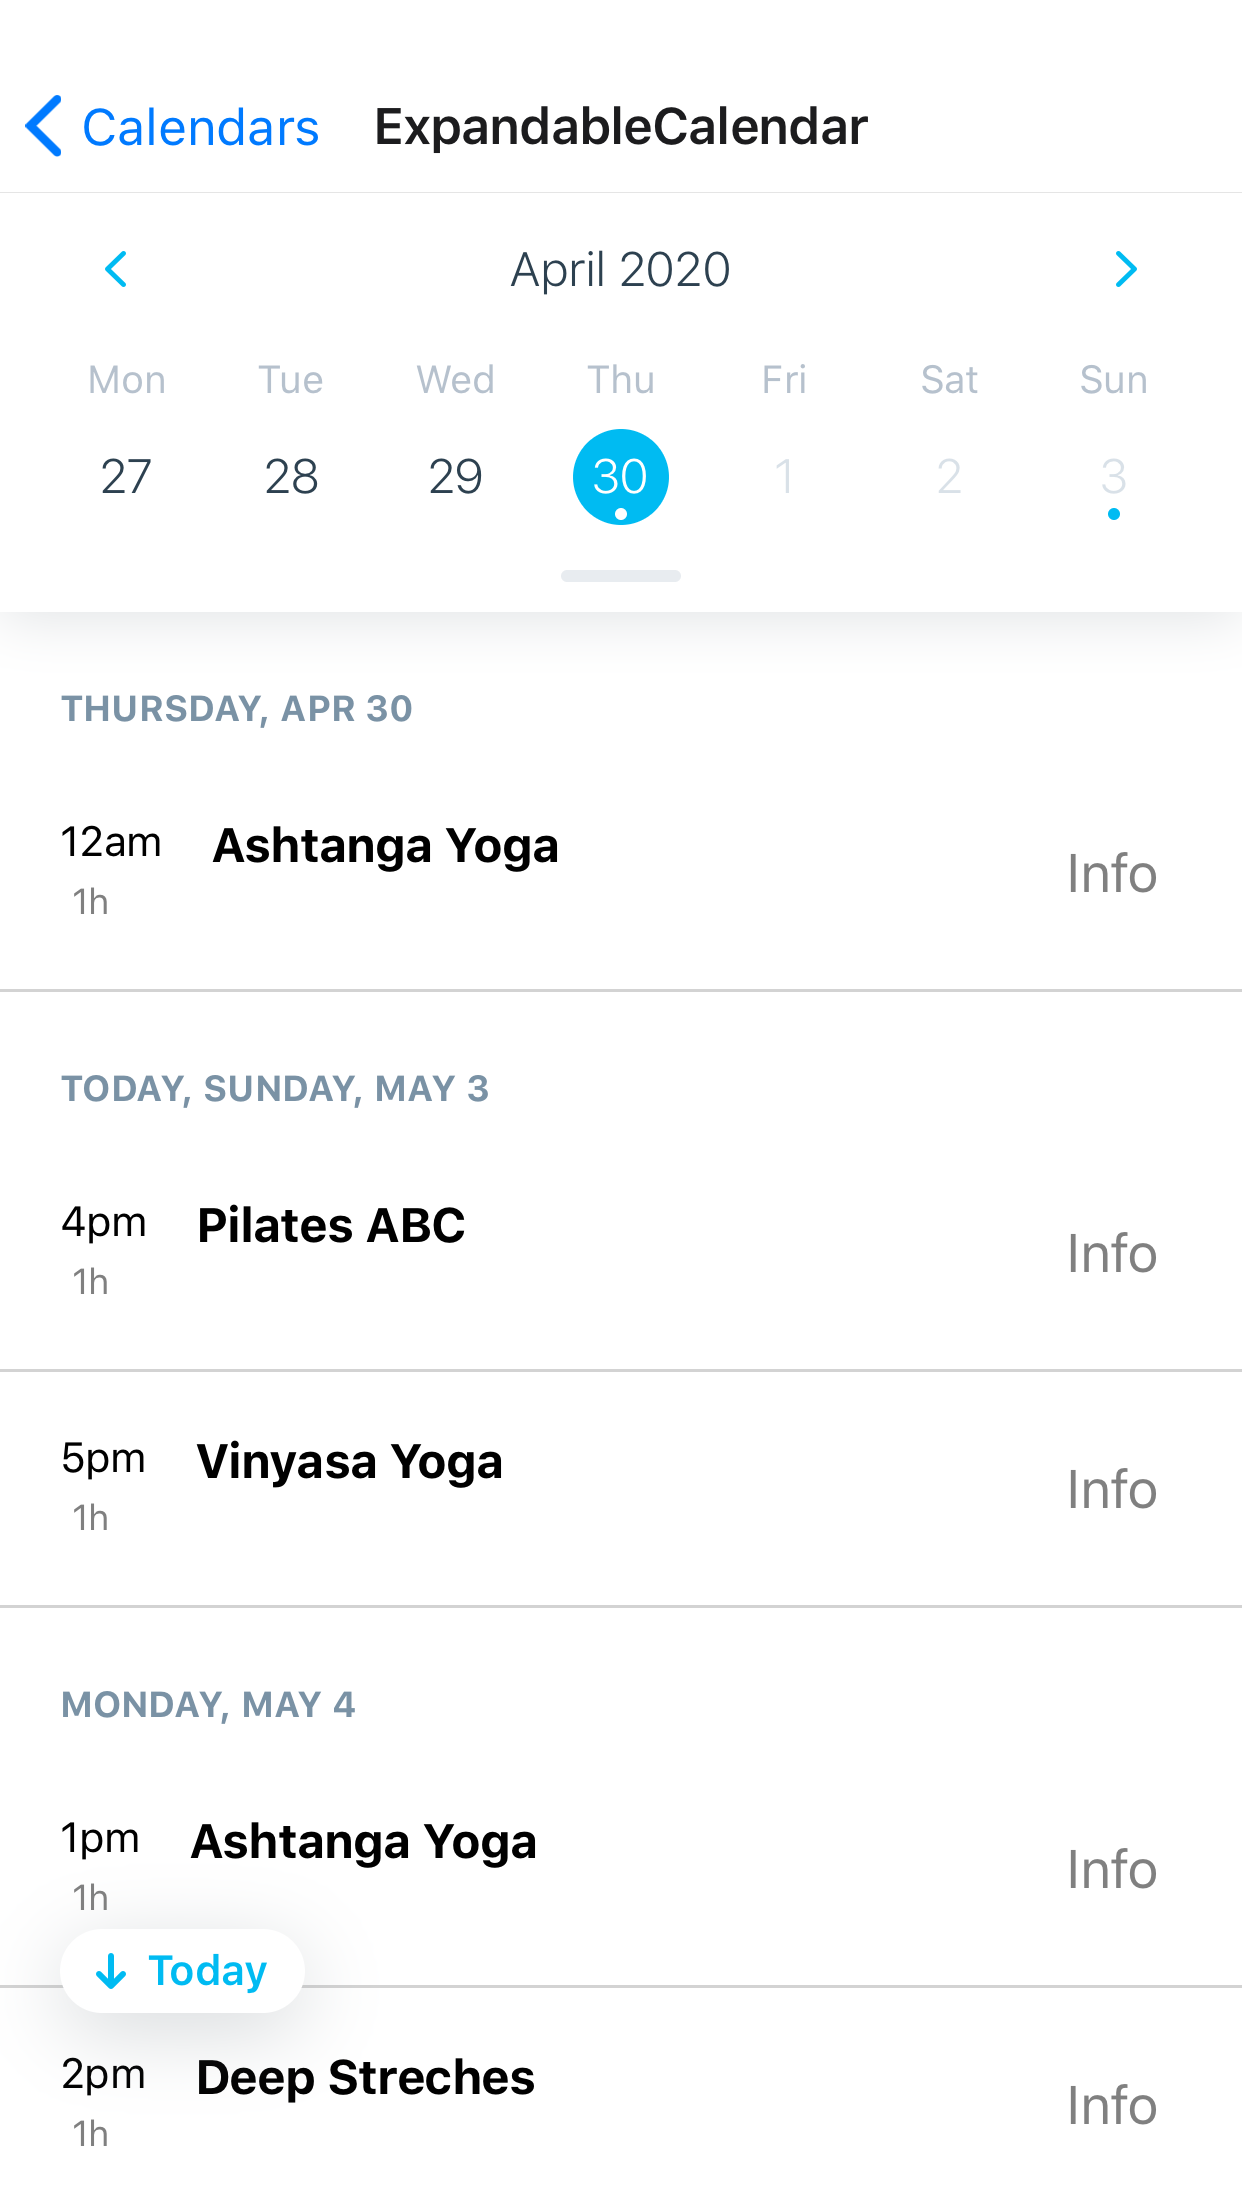
Task: Select Tuesday 28 in the week row
Action: click(291, 476)
